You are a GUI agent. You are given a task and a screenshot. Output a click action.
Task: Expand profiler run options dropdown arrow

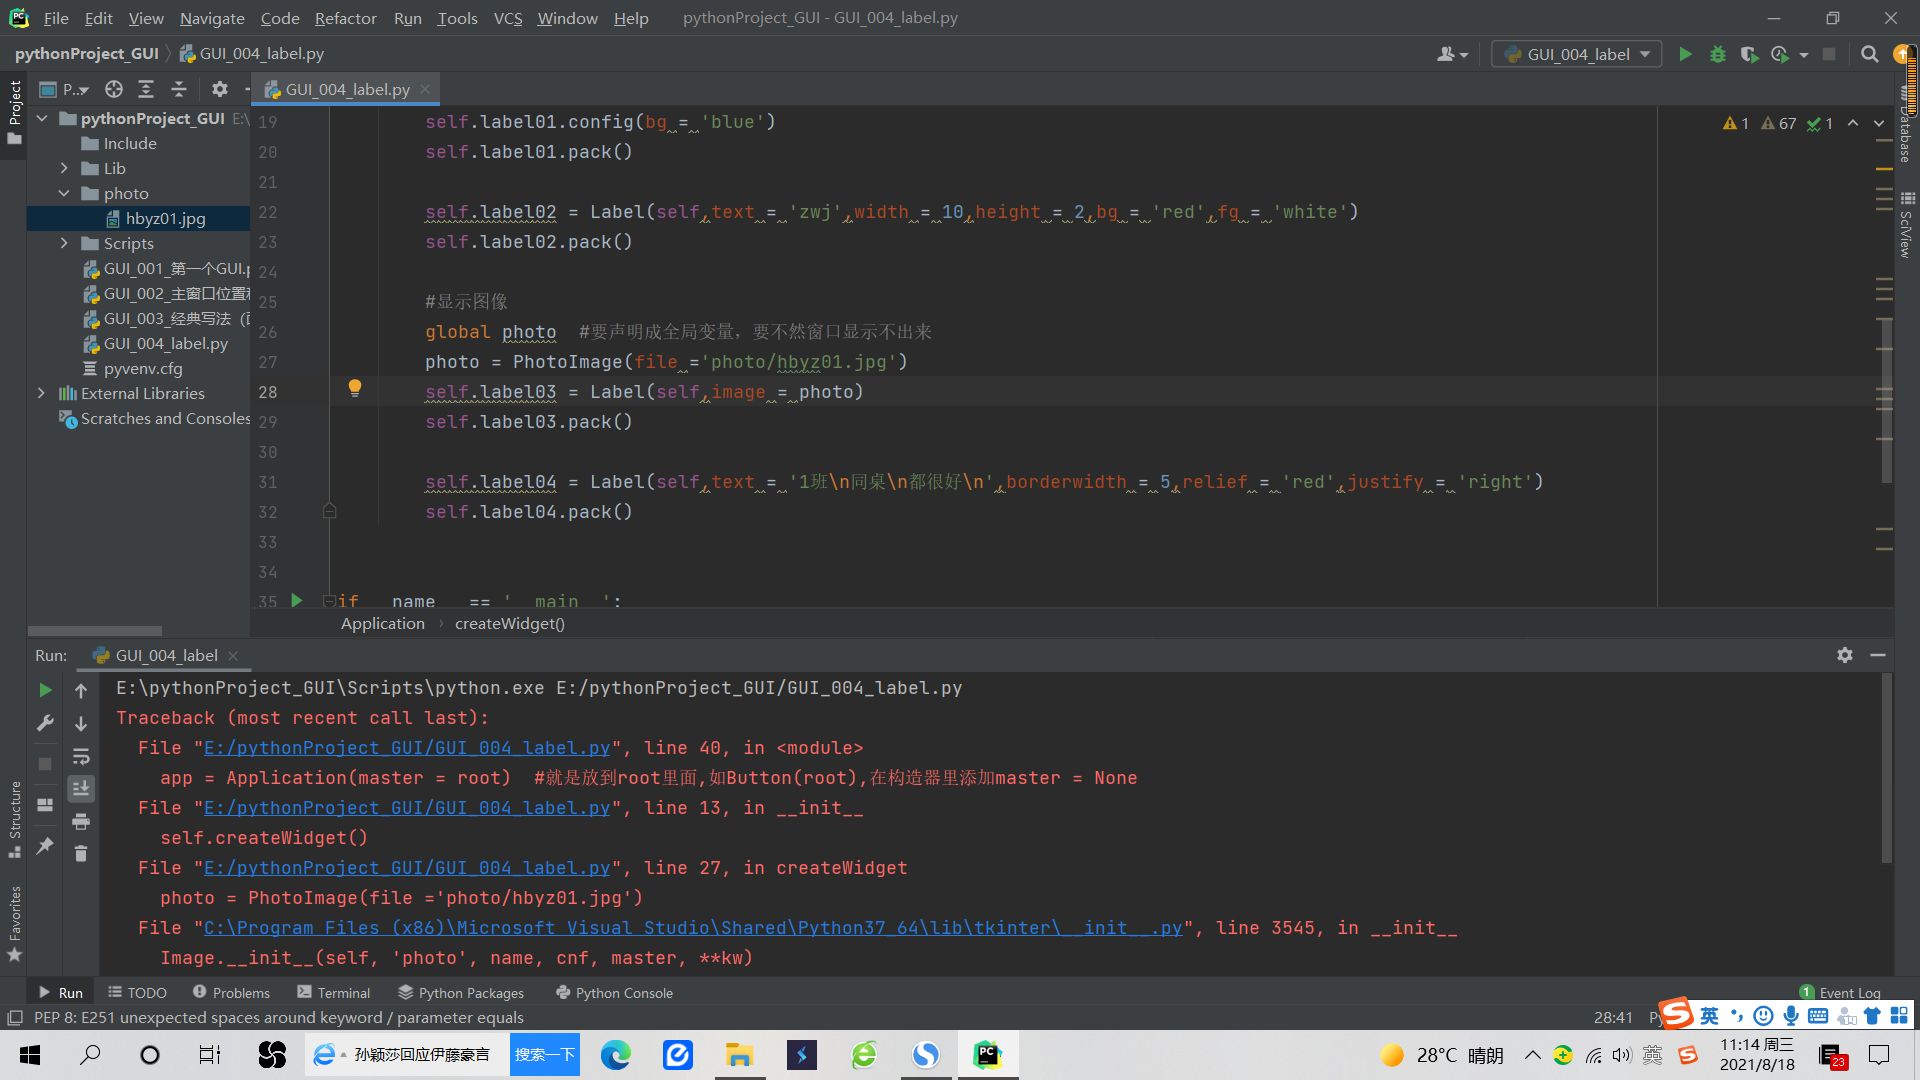1804,55
